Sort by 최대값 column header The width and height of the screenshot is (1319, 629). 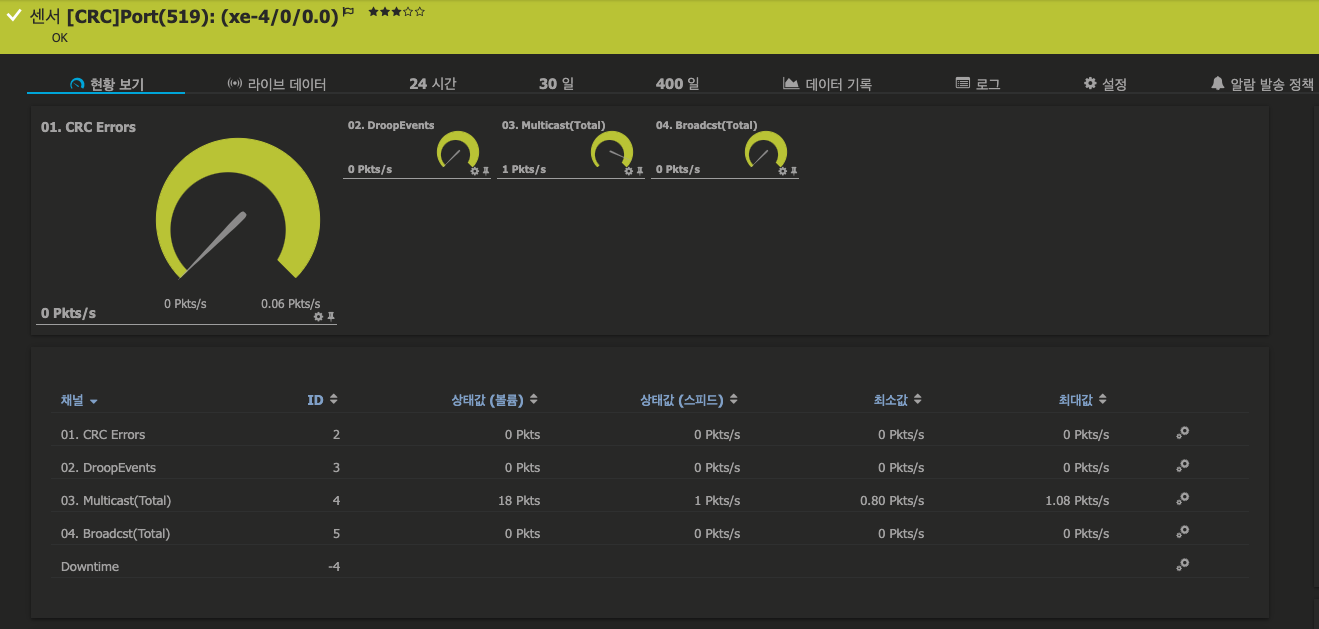[1083, 400]
